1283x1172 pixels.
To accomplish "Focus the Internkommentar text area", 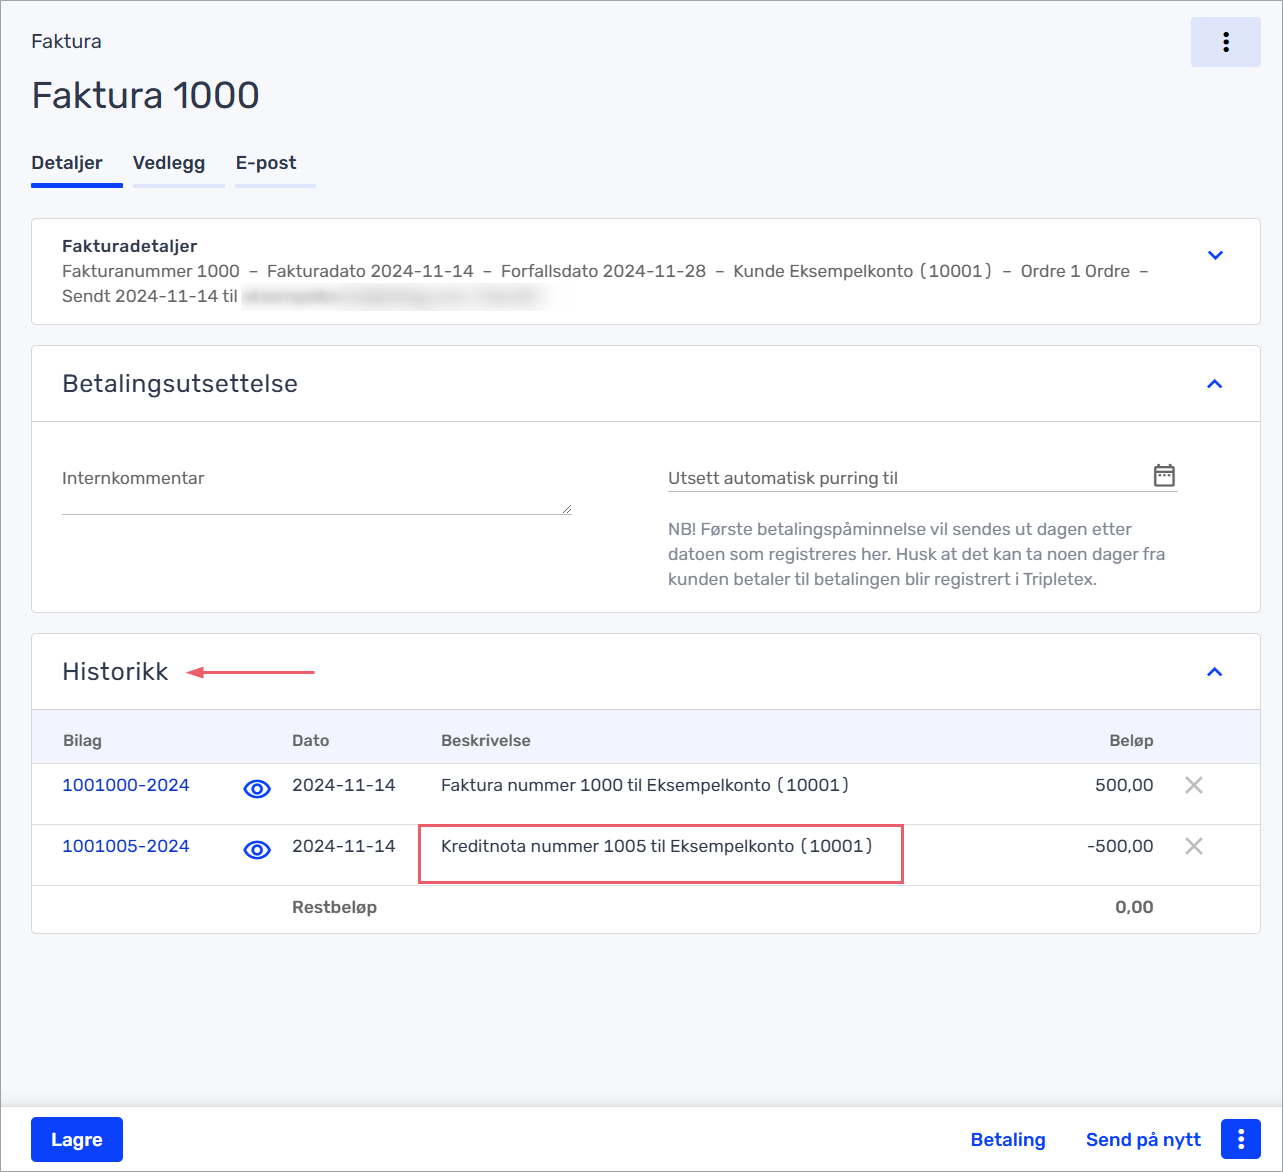I will pos(317,490).
